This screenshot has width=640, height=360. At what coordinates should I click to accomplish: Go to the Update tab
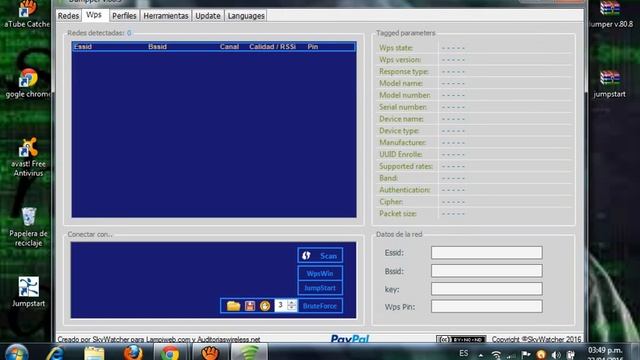(208, 16)
